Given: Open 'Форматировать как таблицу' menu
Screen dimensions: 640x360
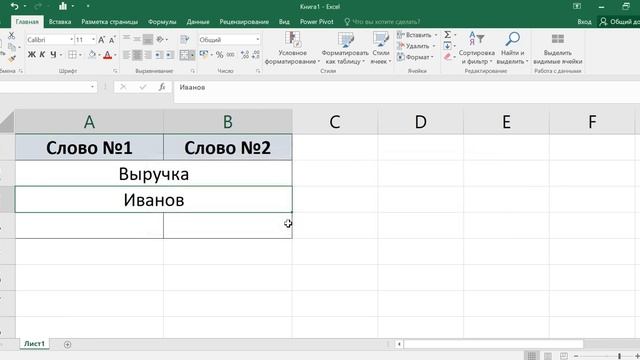Looking at the screenshot, I should tap(345, 48).
